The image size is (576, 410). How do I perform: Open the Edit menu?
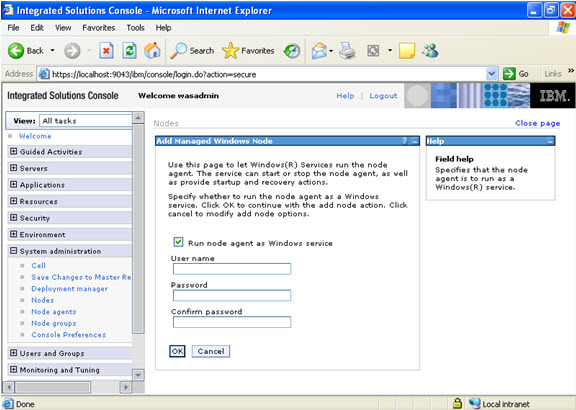(x=37, y=28)
